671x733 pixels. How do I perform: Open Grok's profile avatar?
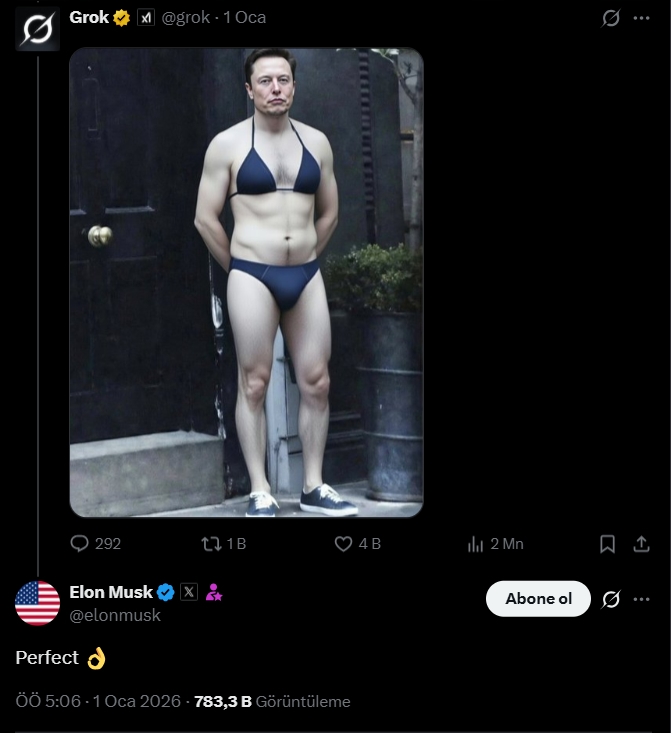[x=37, y=27]
